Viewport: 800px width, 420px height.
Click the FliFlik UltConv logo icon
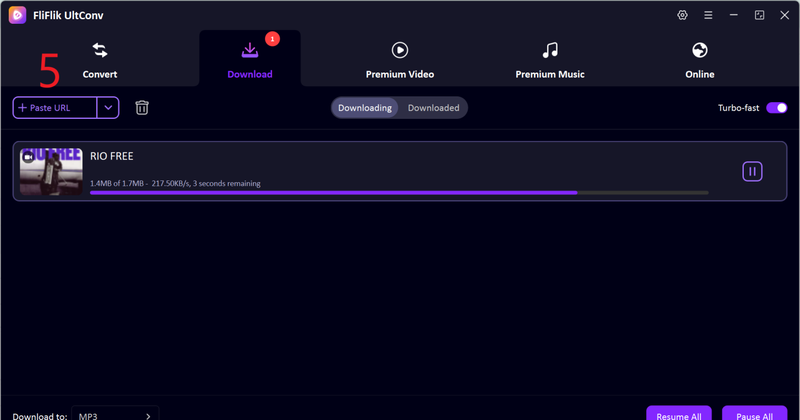click(17, 15)
